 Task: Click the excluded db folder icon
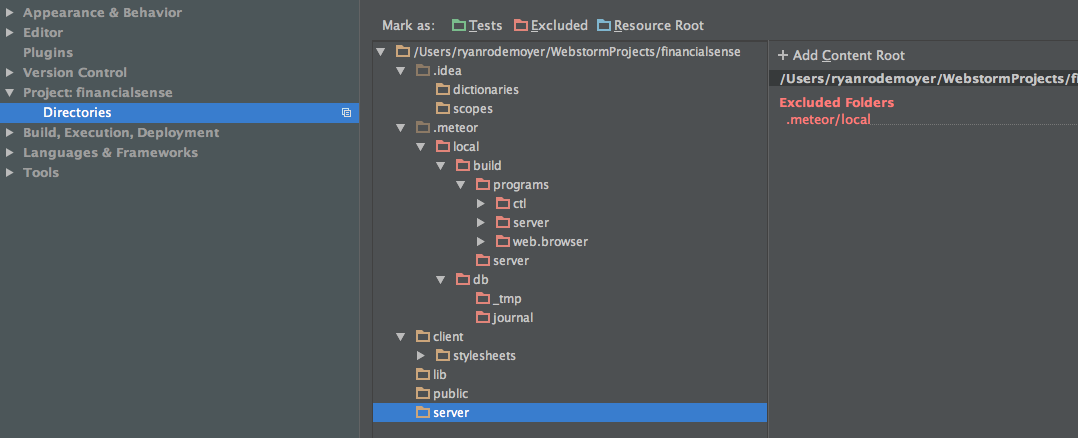click(463, 280)
